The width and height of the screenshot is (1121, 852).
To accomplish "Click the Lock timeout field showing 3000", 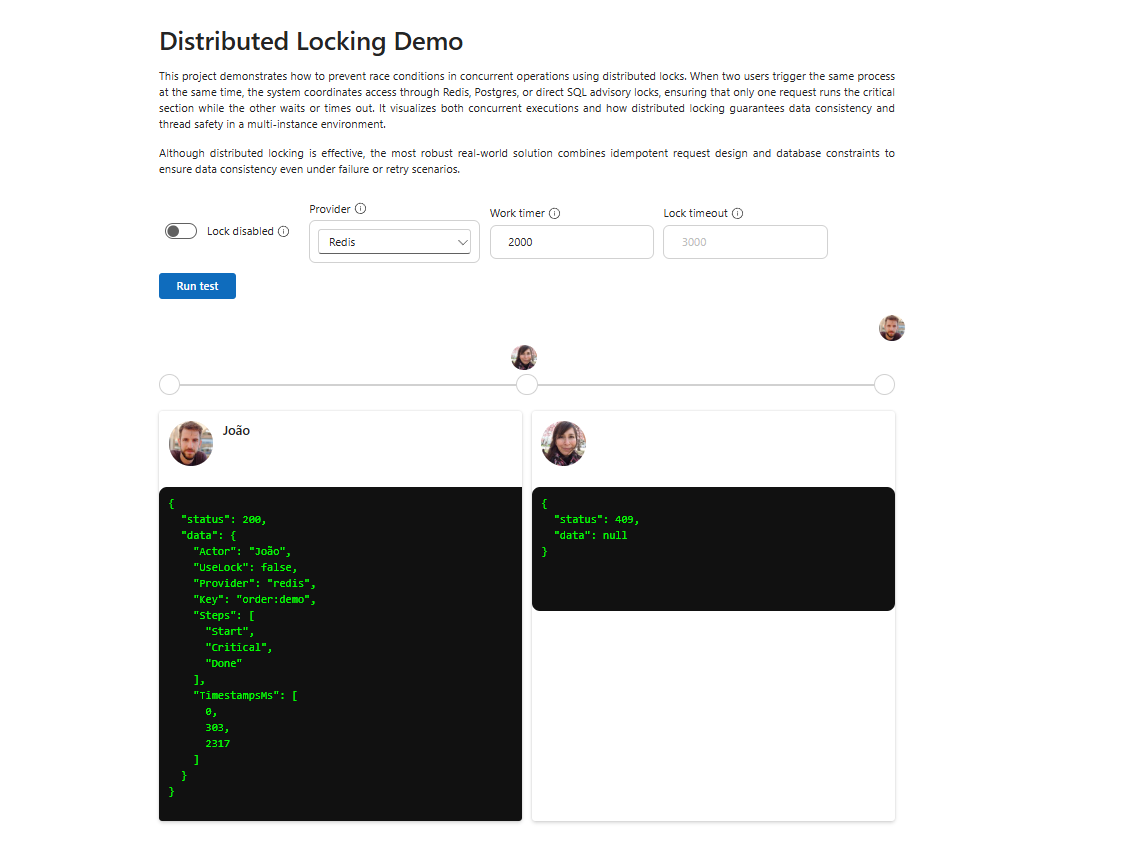I will pos(746,242).
